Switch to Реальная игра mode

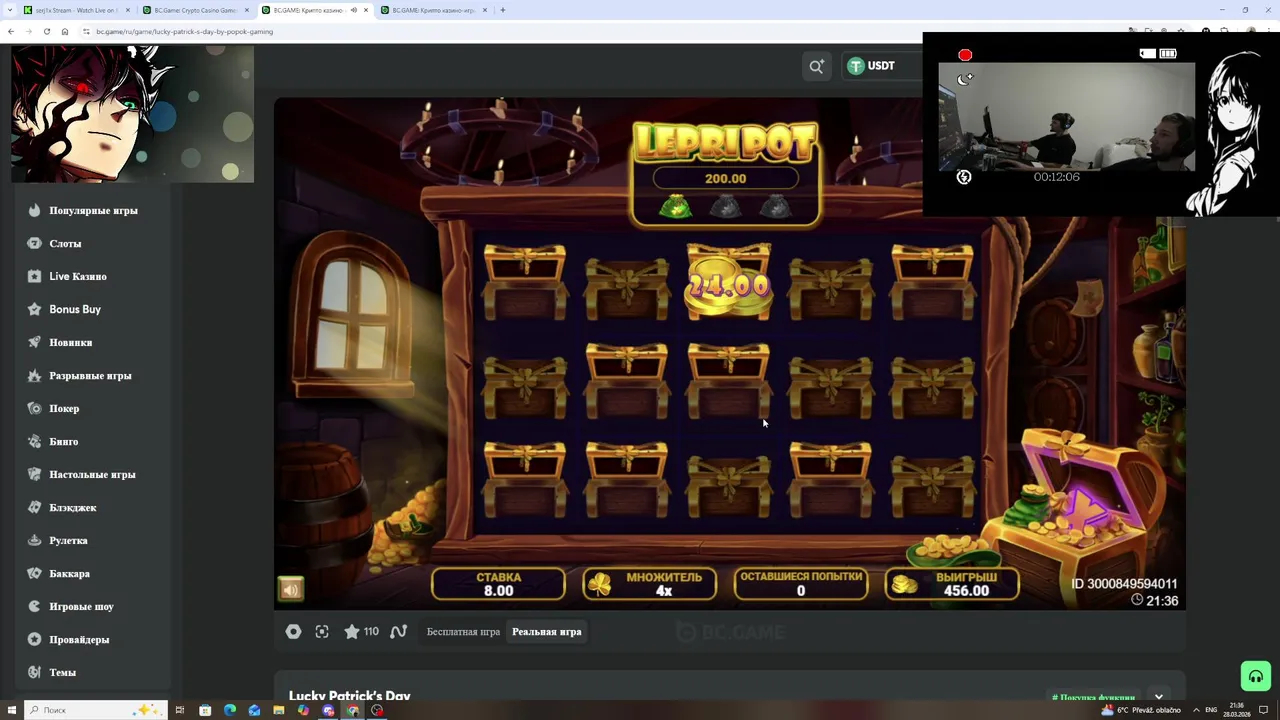point(547,632)
